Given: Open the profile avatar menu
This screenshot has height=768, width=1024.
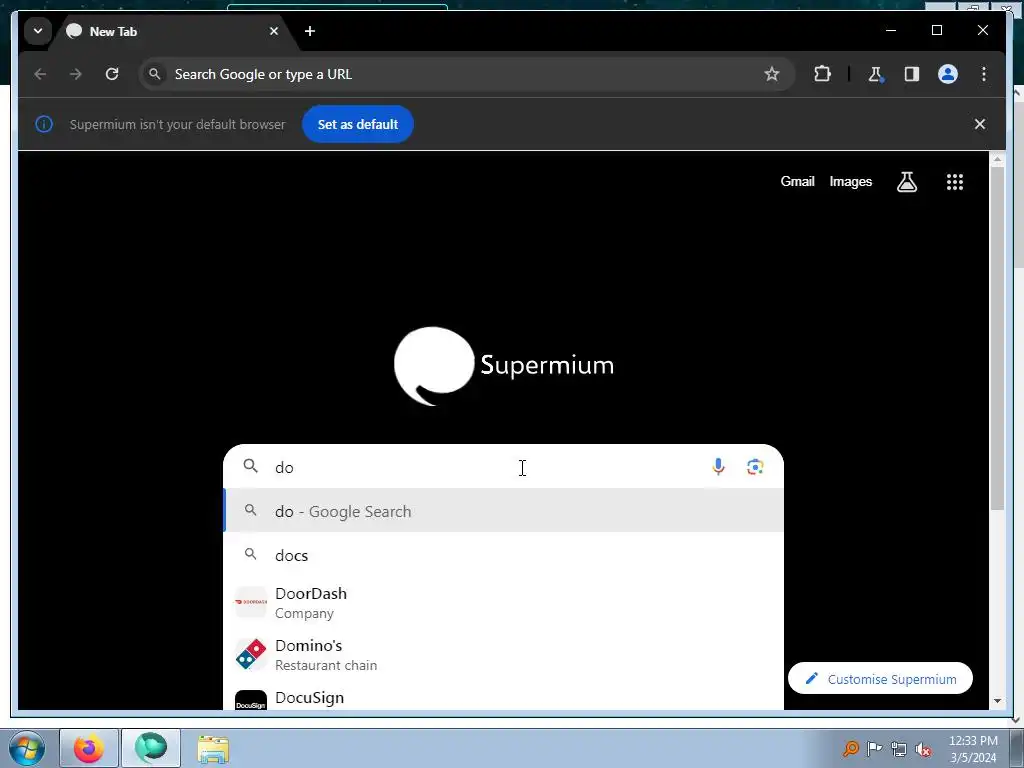Looking at the screenshot, I should [x=948, y=74].
